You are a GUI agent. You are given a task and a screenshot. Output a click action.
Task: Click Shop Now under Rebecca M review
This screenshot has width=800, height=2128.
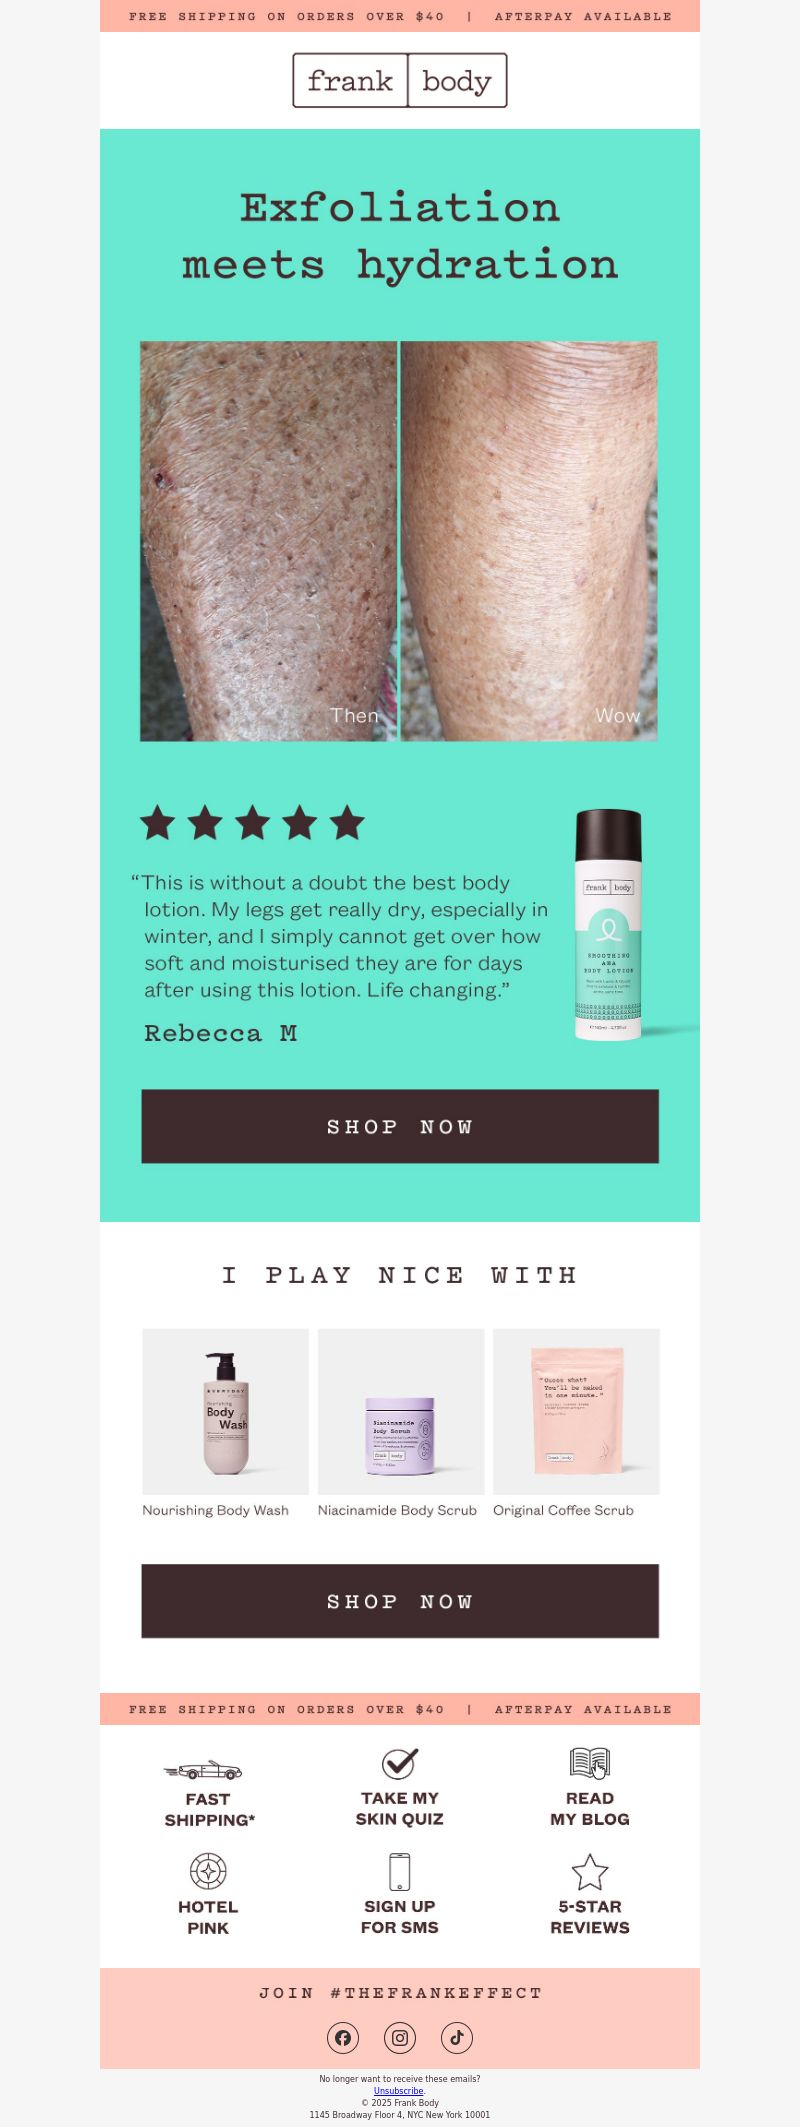tap(400, 1126)
